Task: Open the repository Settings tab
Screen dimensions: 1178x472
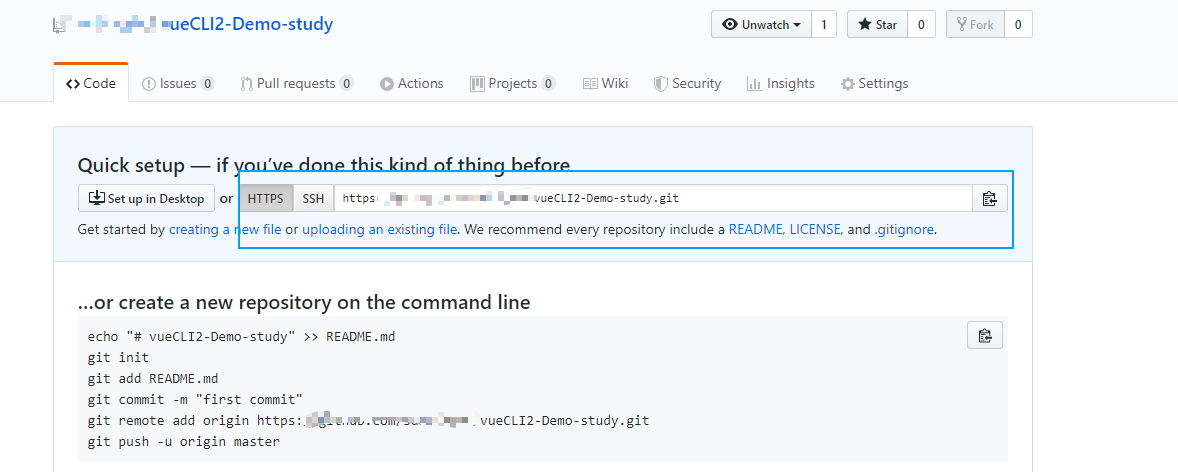Action: 874,84
